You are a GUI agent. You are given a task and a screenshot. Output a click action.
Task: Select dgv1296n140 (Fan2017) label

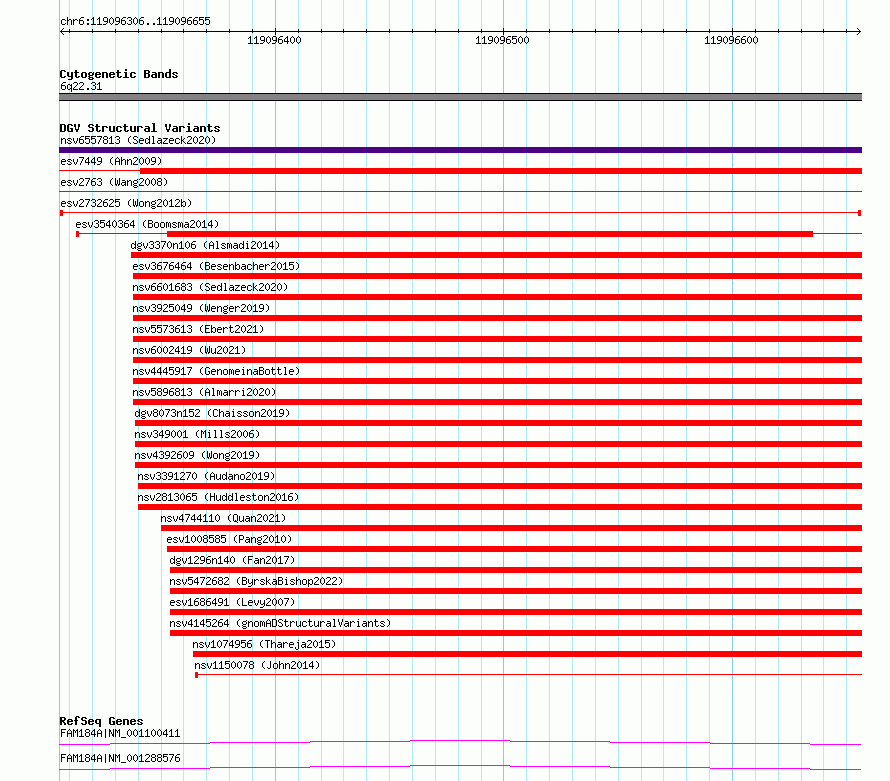[232, 560]
